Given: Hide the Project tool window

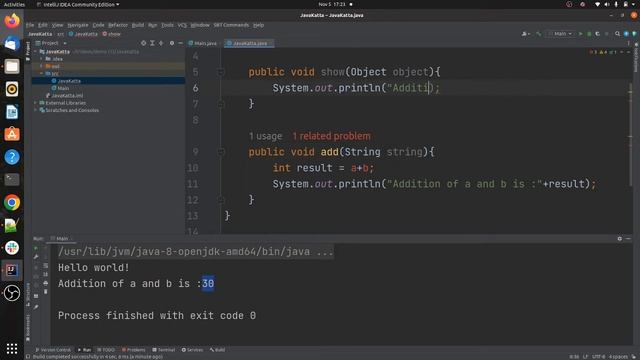Looking at the screenshot, I should tap(180, 43).
